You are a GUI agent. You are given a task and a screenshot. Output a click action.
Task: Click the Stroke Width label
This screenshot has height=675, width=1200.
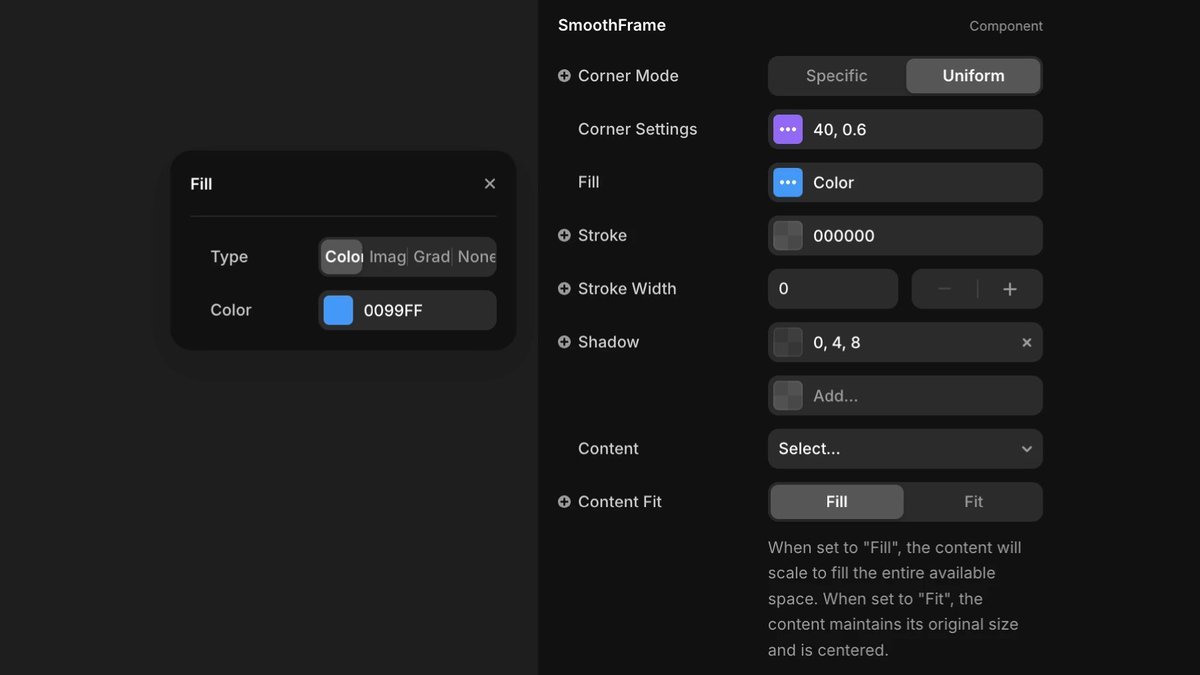[627, 289]
